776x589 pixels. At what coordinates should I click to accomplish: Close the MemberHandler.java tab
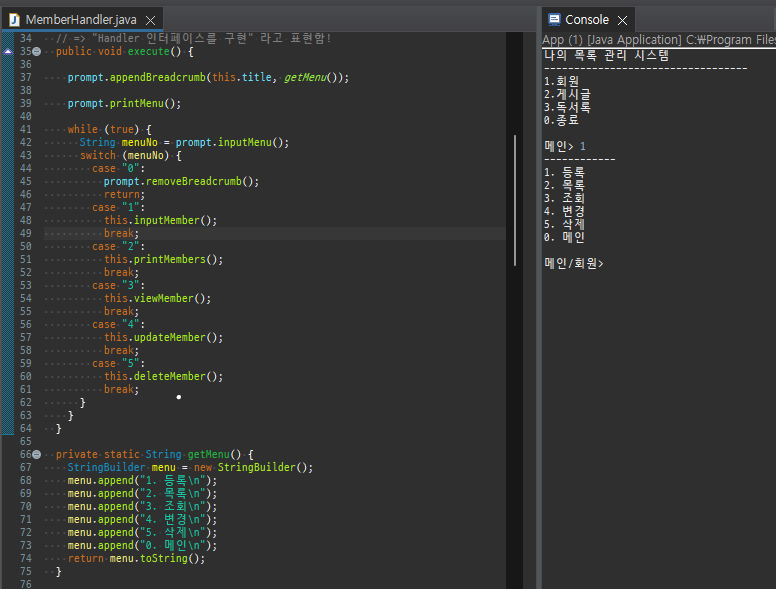(150, 20)
